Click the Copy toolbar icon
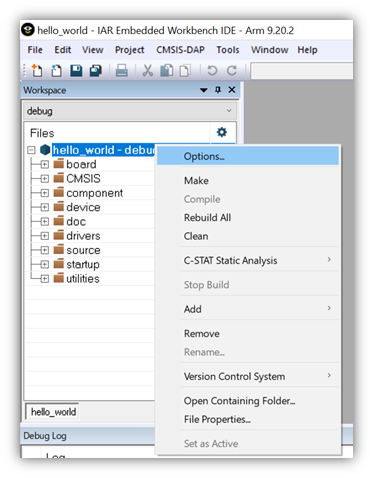Image resolution: width=373 pixels, height=478 pixels. click(x=167, y=71)
